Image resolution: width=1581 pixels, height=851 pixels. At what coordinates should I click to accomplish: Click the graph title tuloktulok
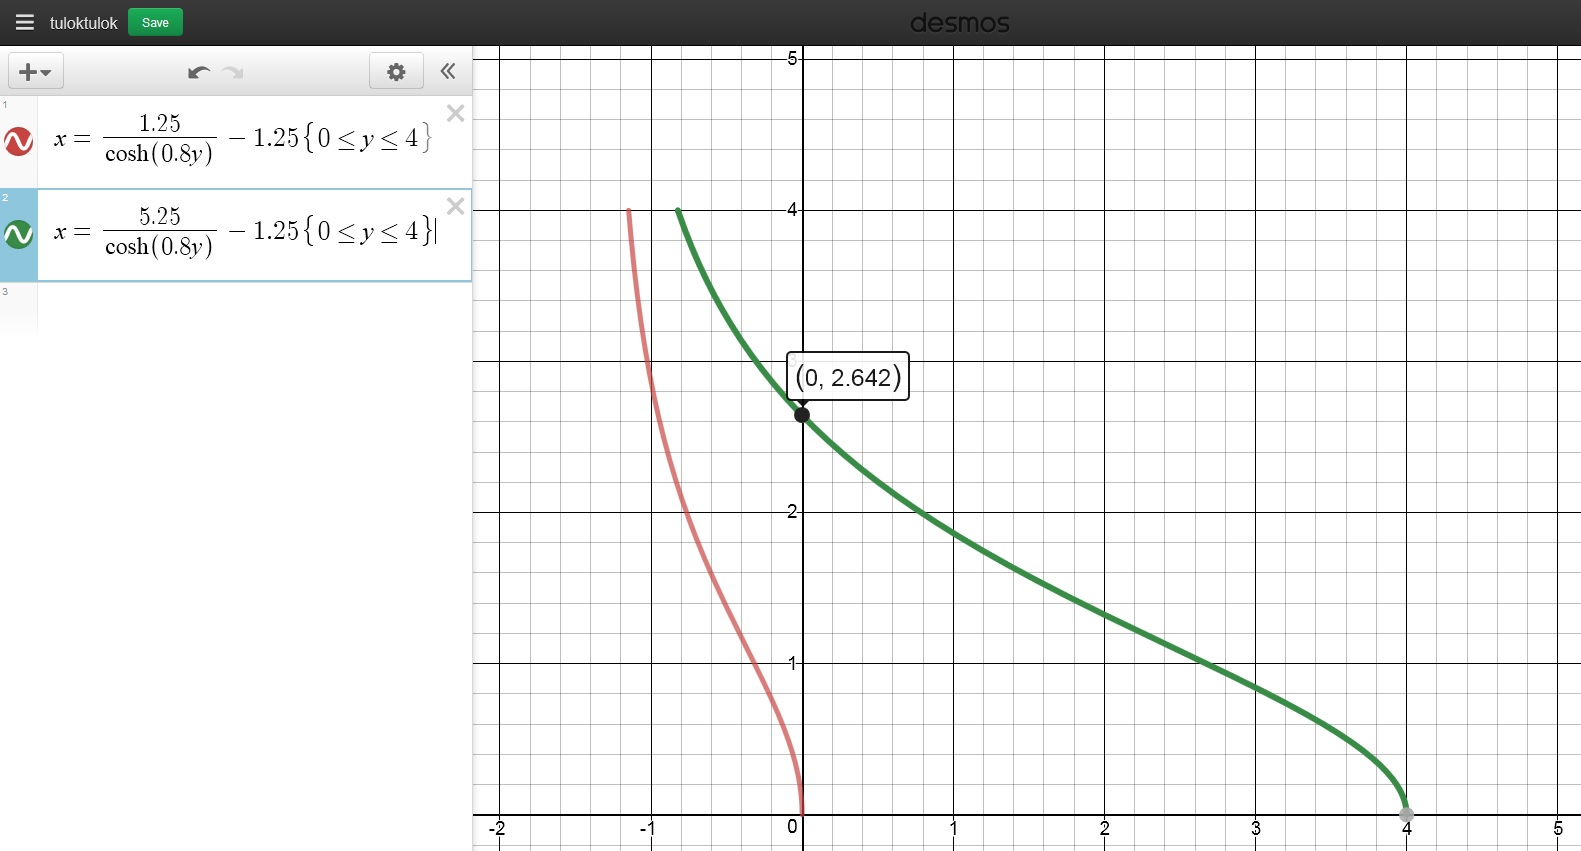tap(84, 23)
